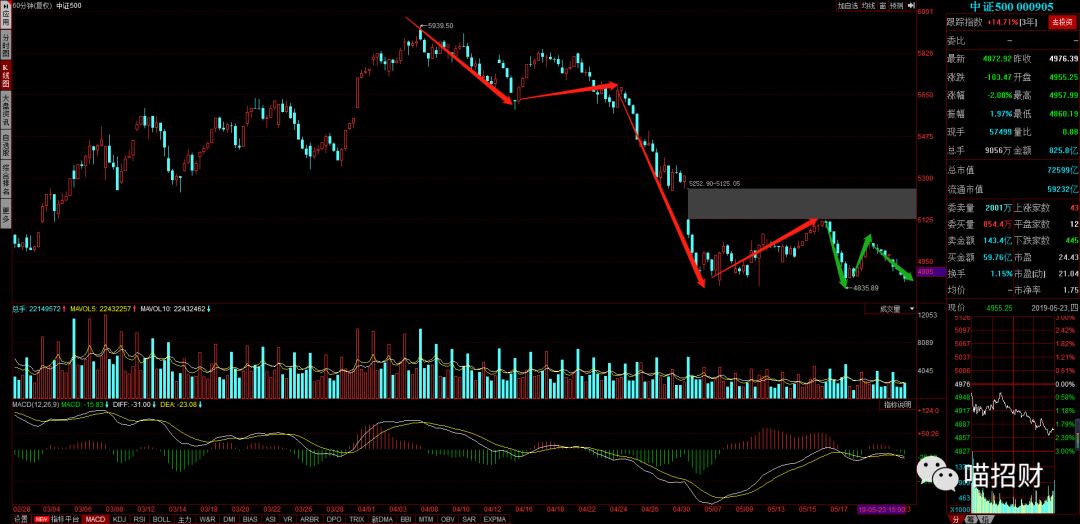Click the 60分钟(复权) period label

tap(34, 6)
